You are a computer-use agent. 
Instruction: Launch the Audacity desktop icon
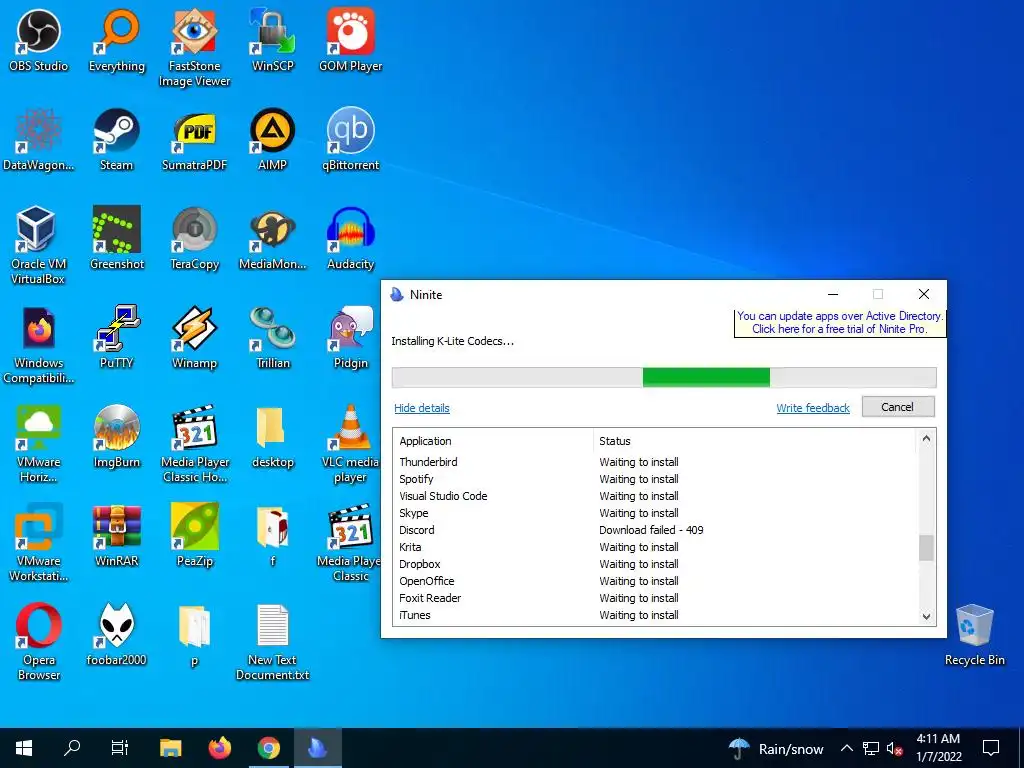(x=351, y=239)
